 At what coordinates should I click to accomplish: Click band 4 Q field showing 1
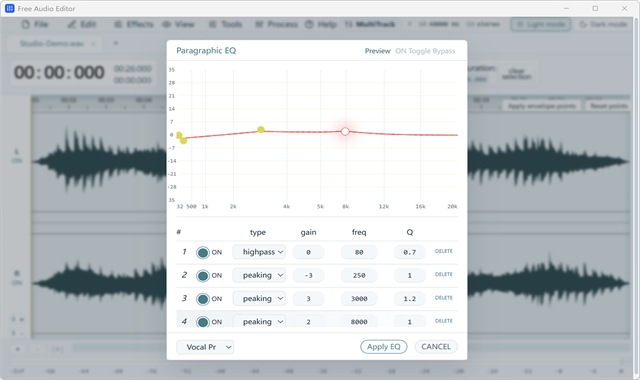tap(409, 322)
